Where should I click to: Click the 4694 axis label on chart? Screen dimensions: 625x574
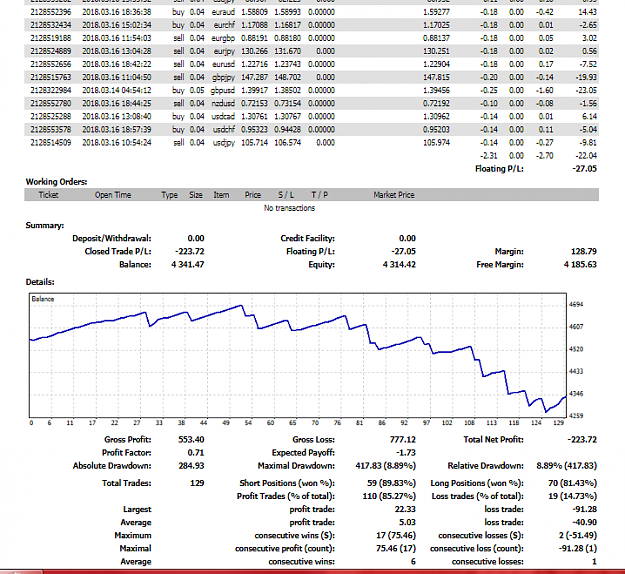point(576,305)
